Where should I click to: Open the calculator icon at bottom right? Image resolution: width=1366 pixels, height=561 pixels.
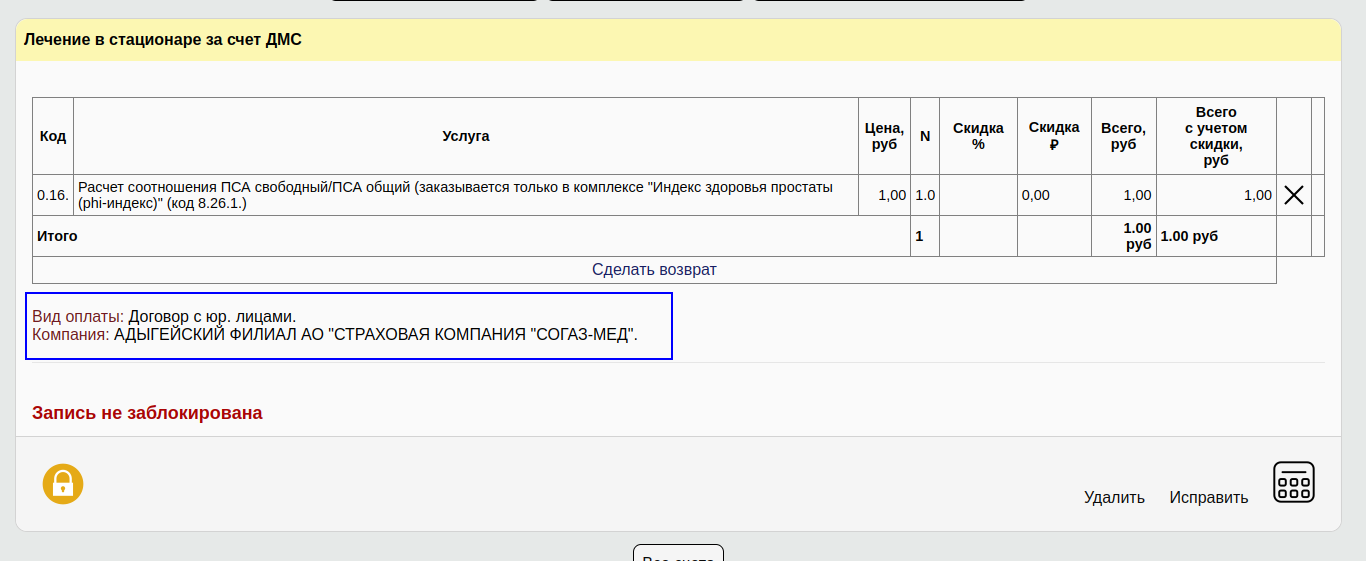point(1293,483)
